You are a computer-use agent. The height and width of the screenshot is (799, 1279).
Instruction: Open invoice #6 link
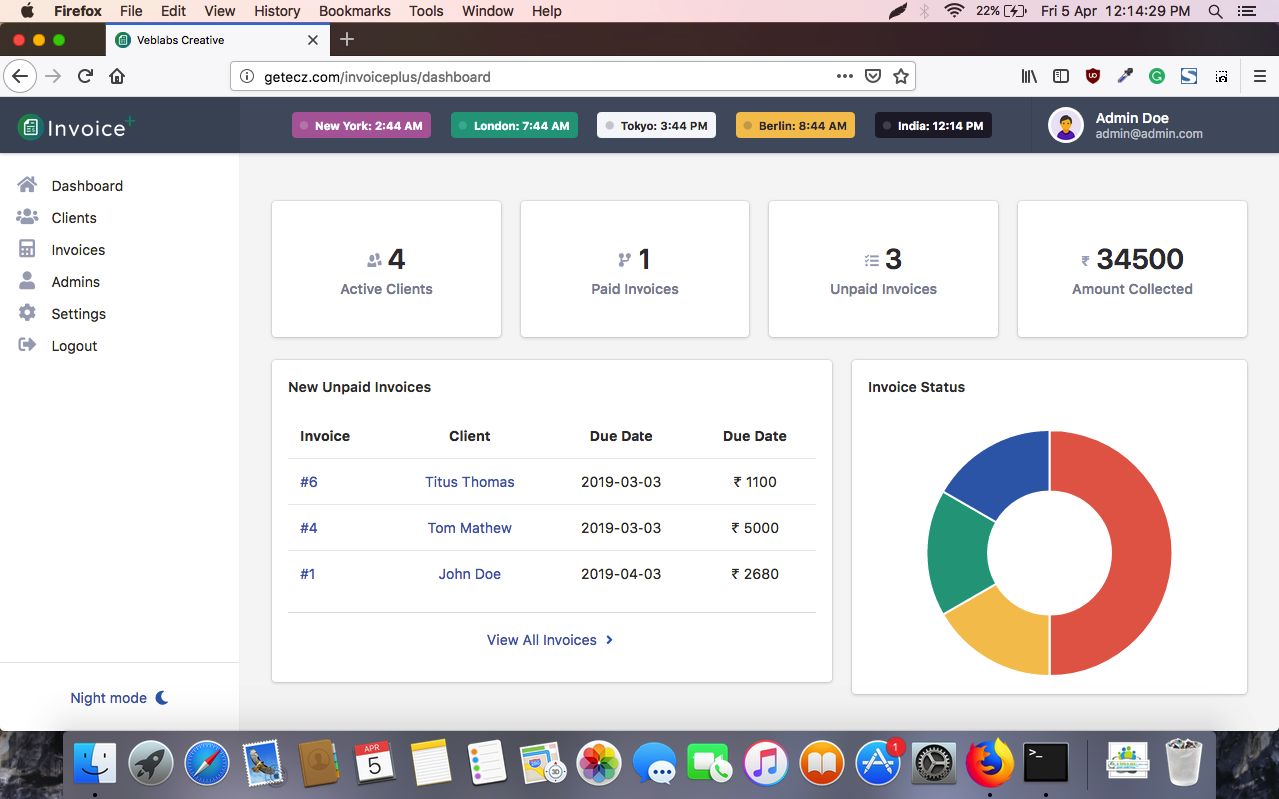click(x=309, y=482)
